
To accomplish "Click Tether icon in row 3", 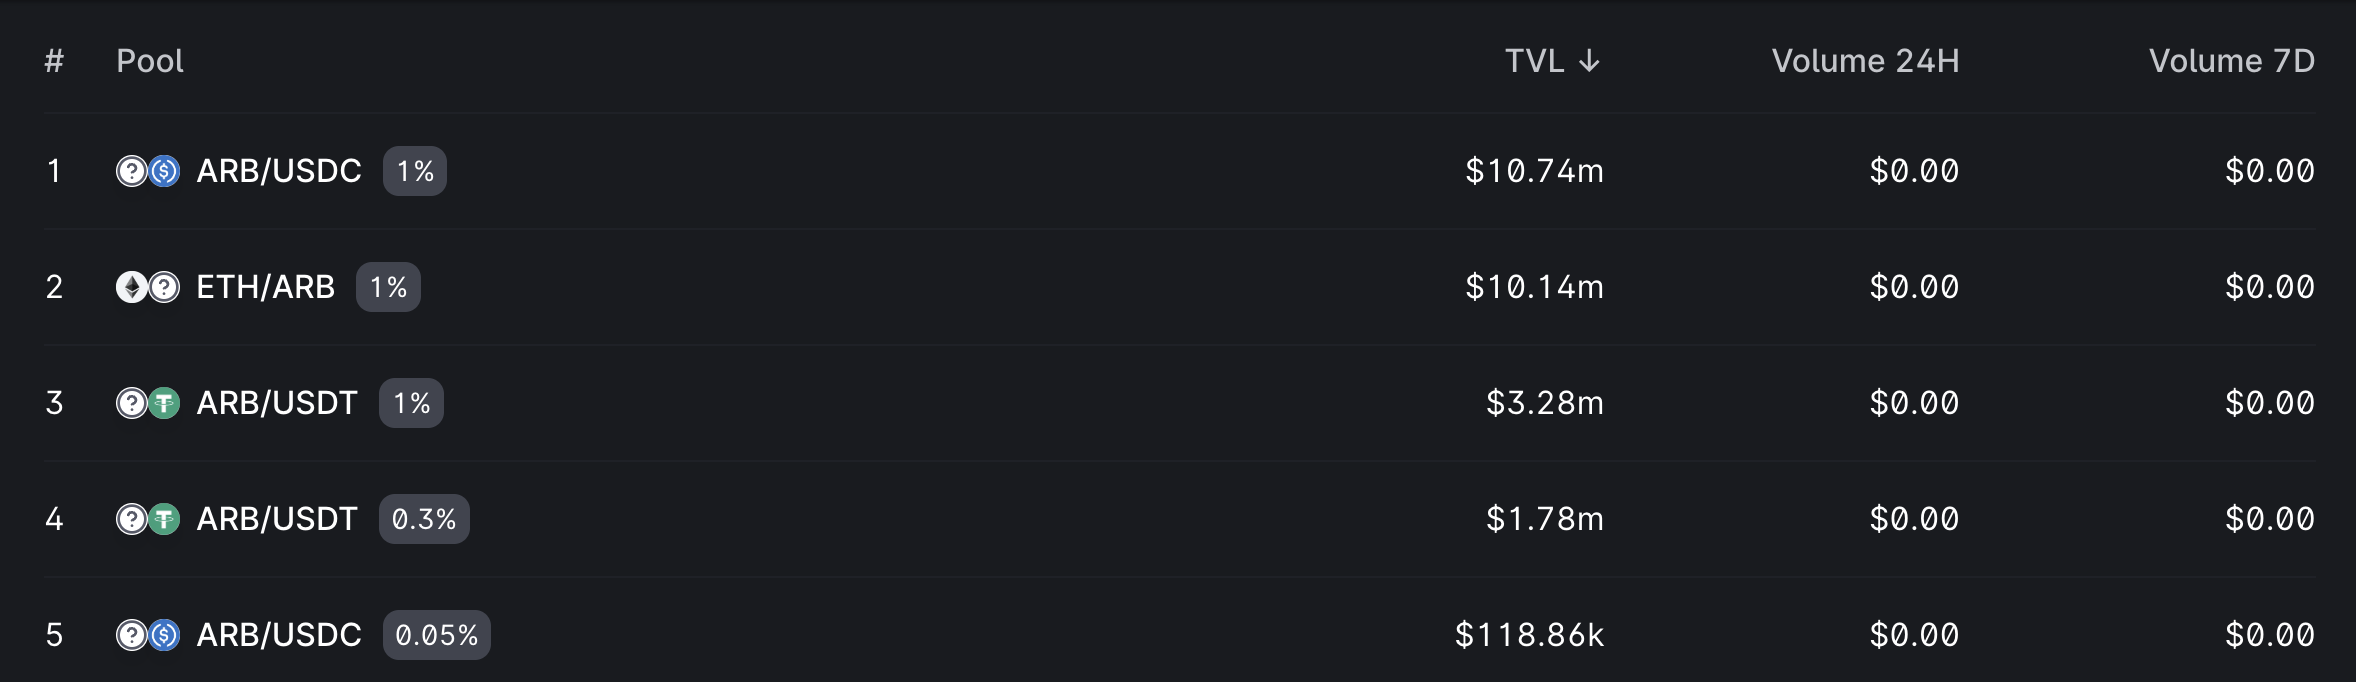I will [165, 403].
